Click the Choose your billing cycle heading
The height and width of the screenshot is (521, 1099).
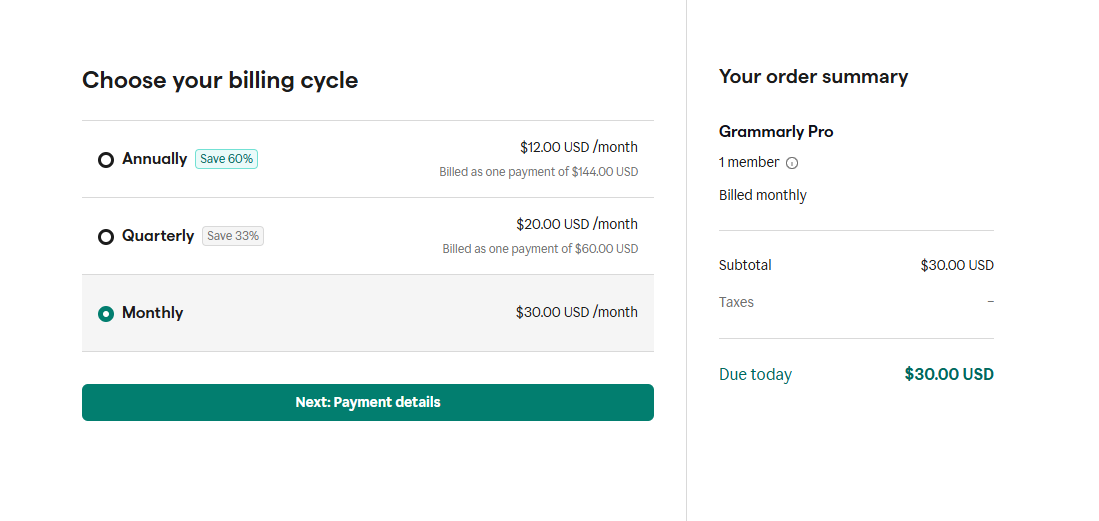pos(220,81)
